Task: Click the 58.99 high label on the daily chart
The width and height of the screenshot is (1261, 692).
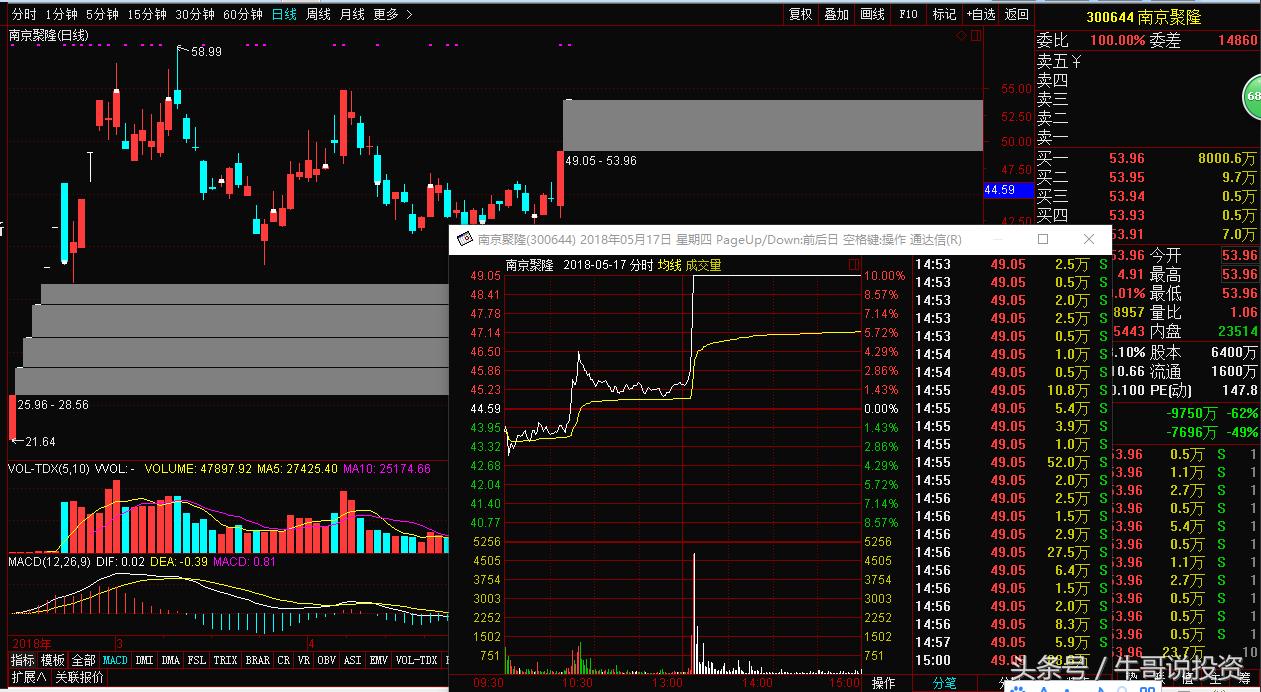Action: pyautogui.click(x=206, y=51)
